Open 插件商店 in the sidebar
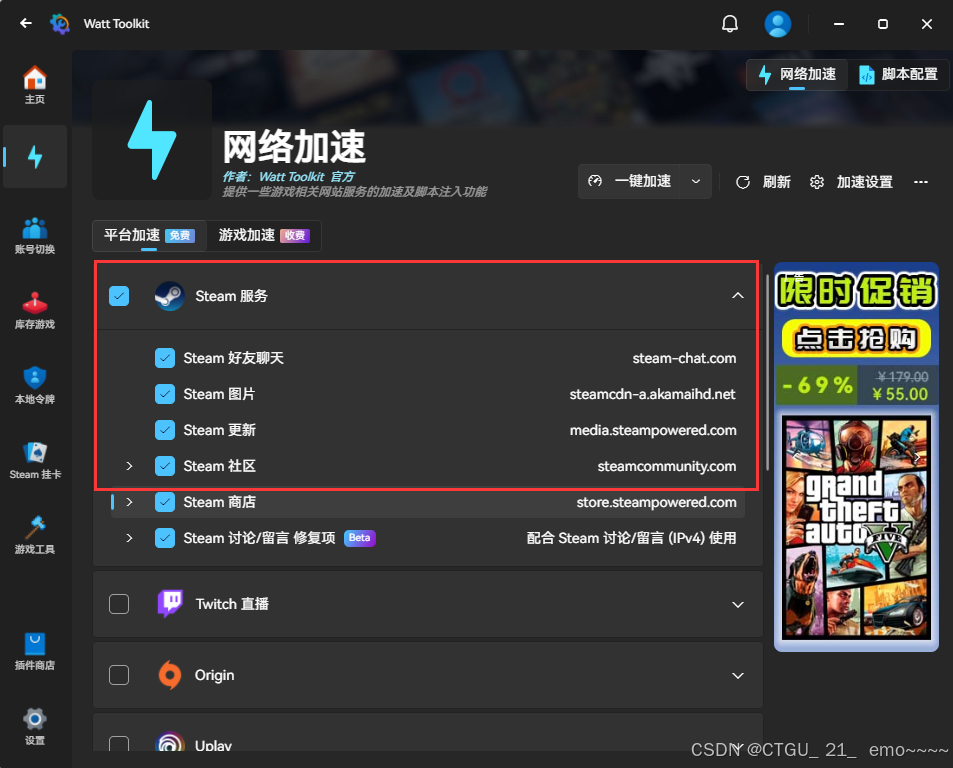Image resolution: width=953 pixels, height=768 pixels. (x=35, y=651)
